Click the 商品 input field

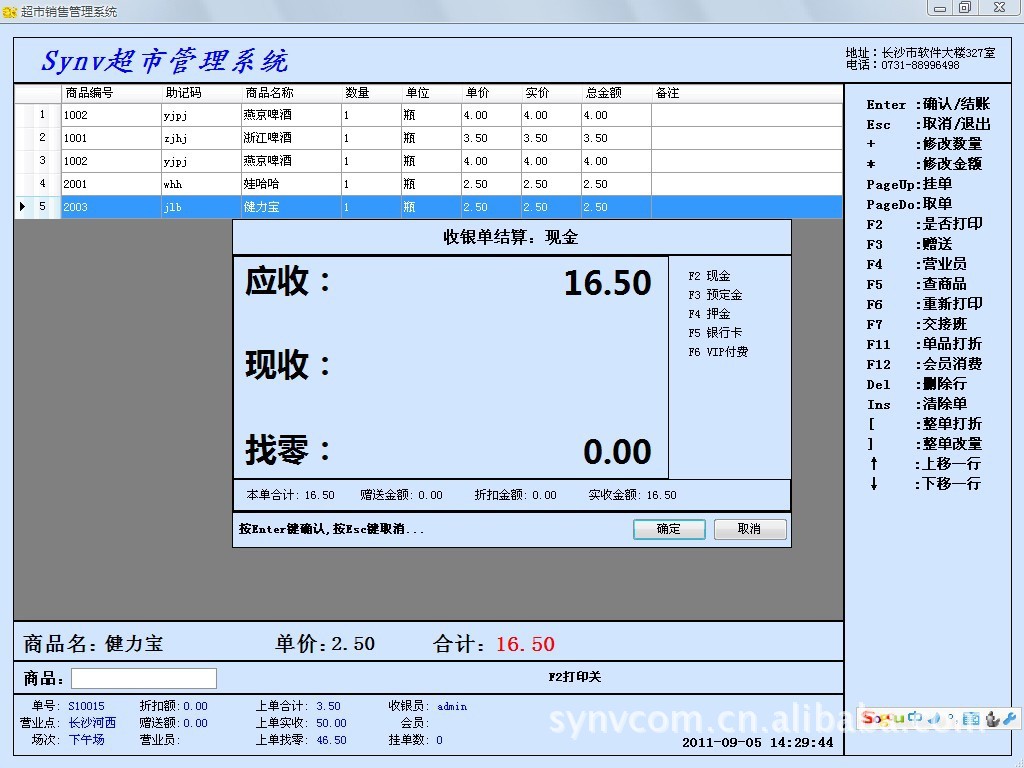click(x=143, y=678)
